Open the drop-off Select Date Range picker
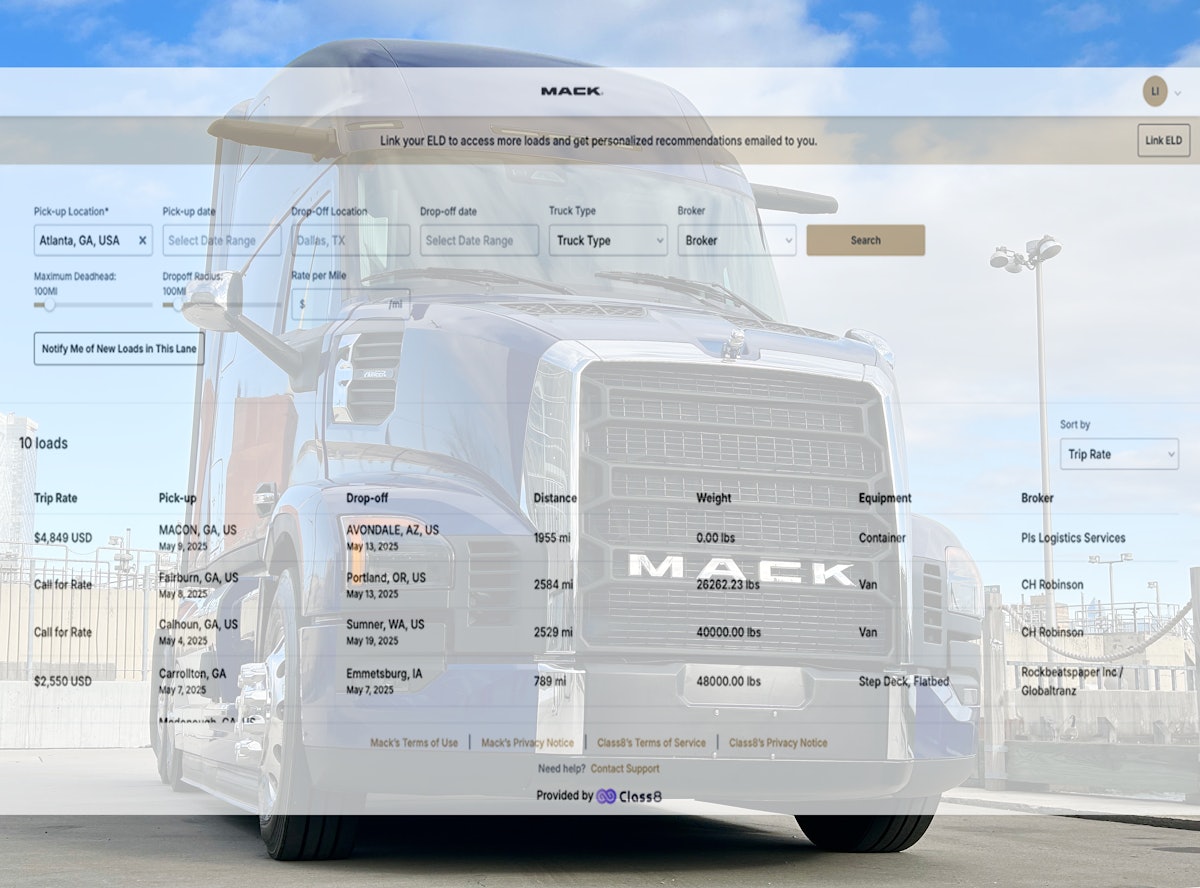This screenshot has width=1200, height=888. coord(470,240)
